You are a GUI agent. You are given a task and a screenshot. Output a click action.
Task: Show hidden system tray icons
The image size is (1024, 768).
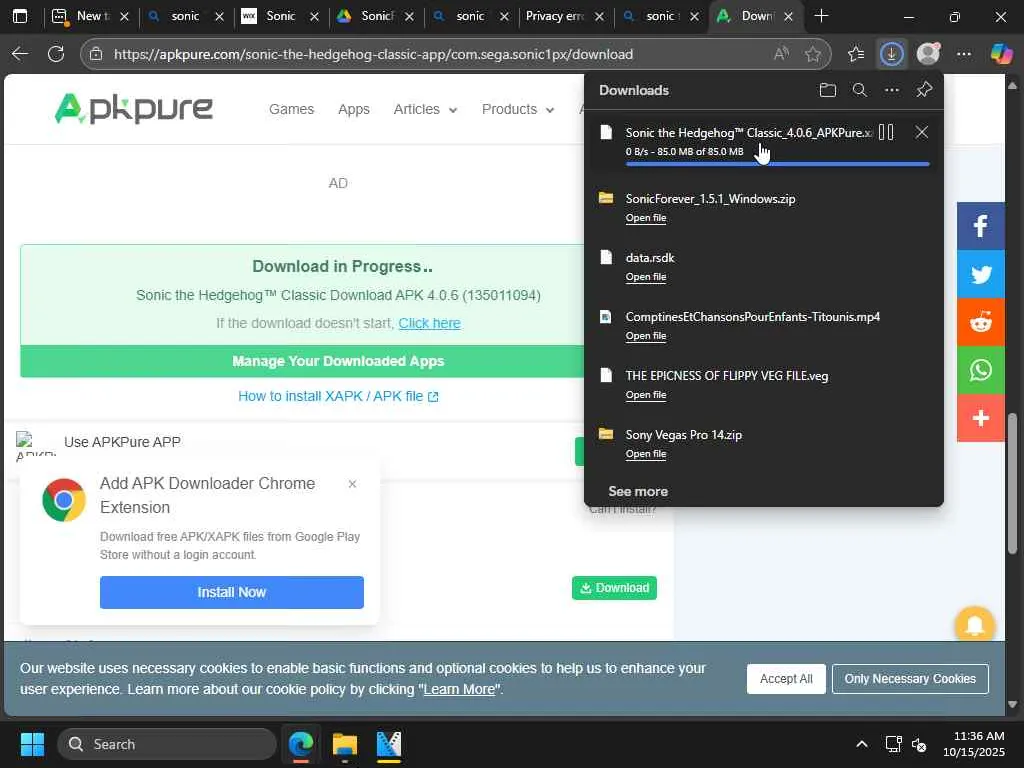862,744
